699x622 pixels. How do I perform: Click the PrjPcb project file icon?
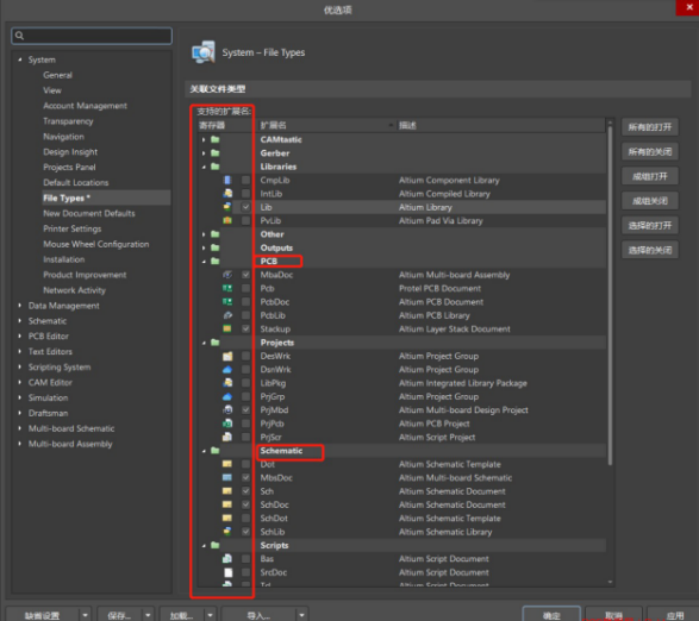pyautogui.click(x=227, y=423)
